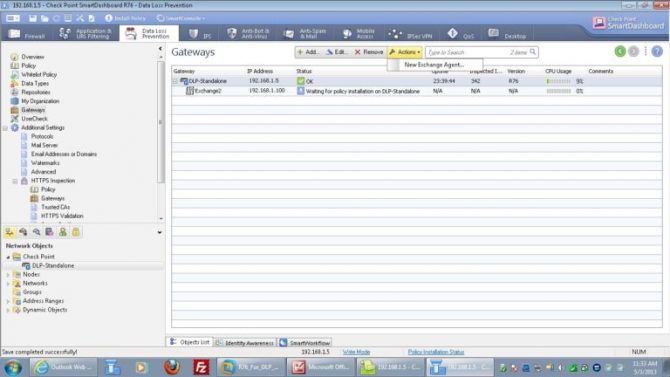Click the Add gateway button
The width and height of the screenshot is (670, 377).
click(308, 52)
